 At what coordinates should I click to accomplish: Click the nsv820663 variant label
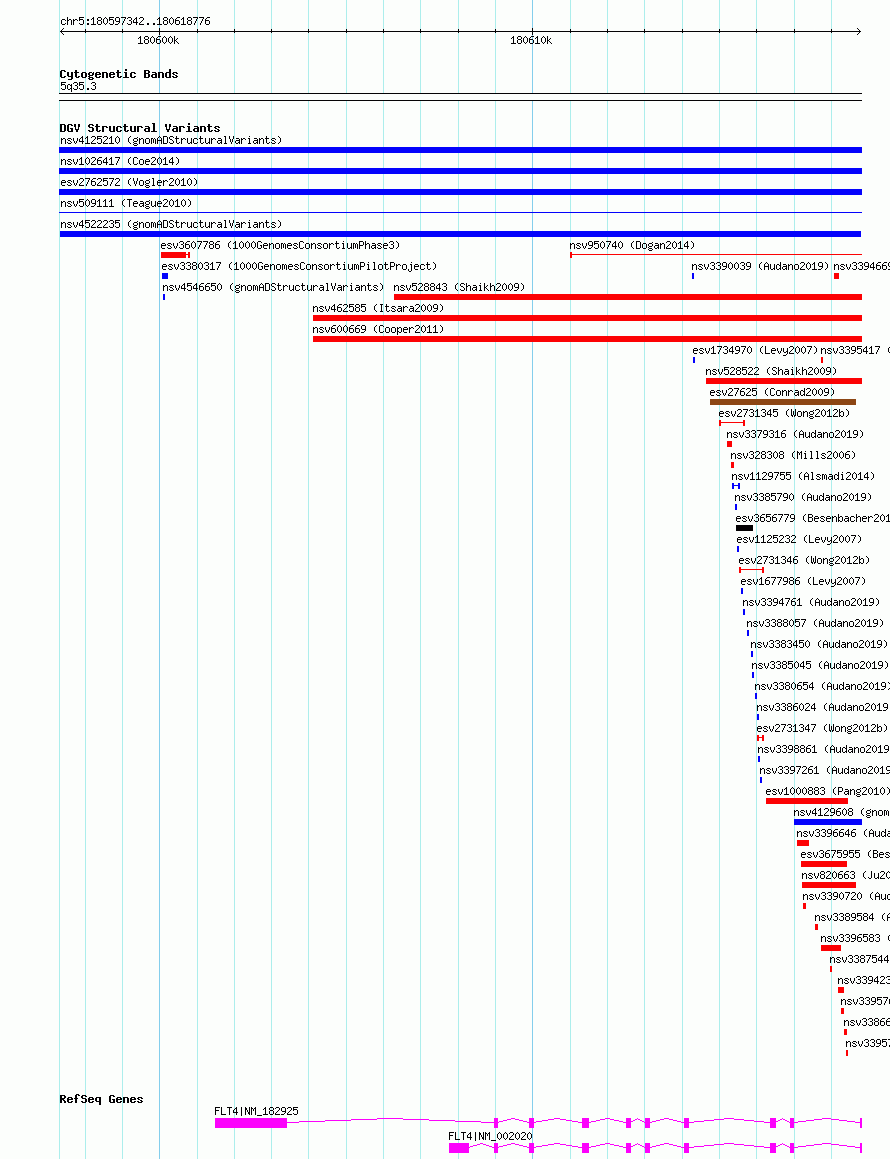coord(846,875)
